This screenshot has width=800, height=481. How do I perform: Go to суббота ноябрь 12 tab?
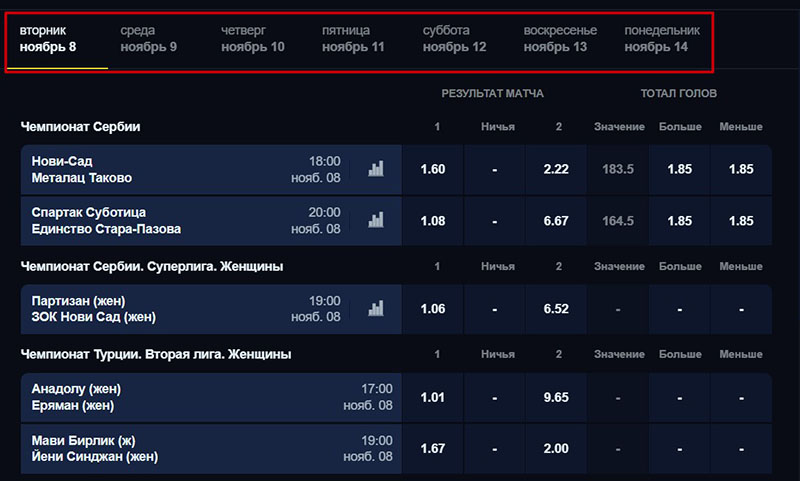[454, 39]
